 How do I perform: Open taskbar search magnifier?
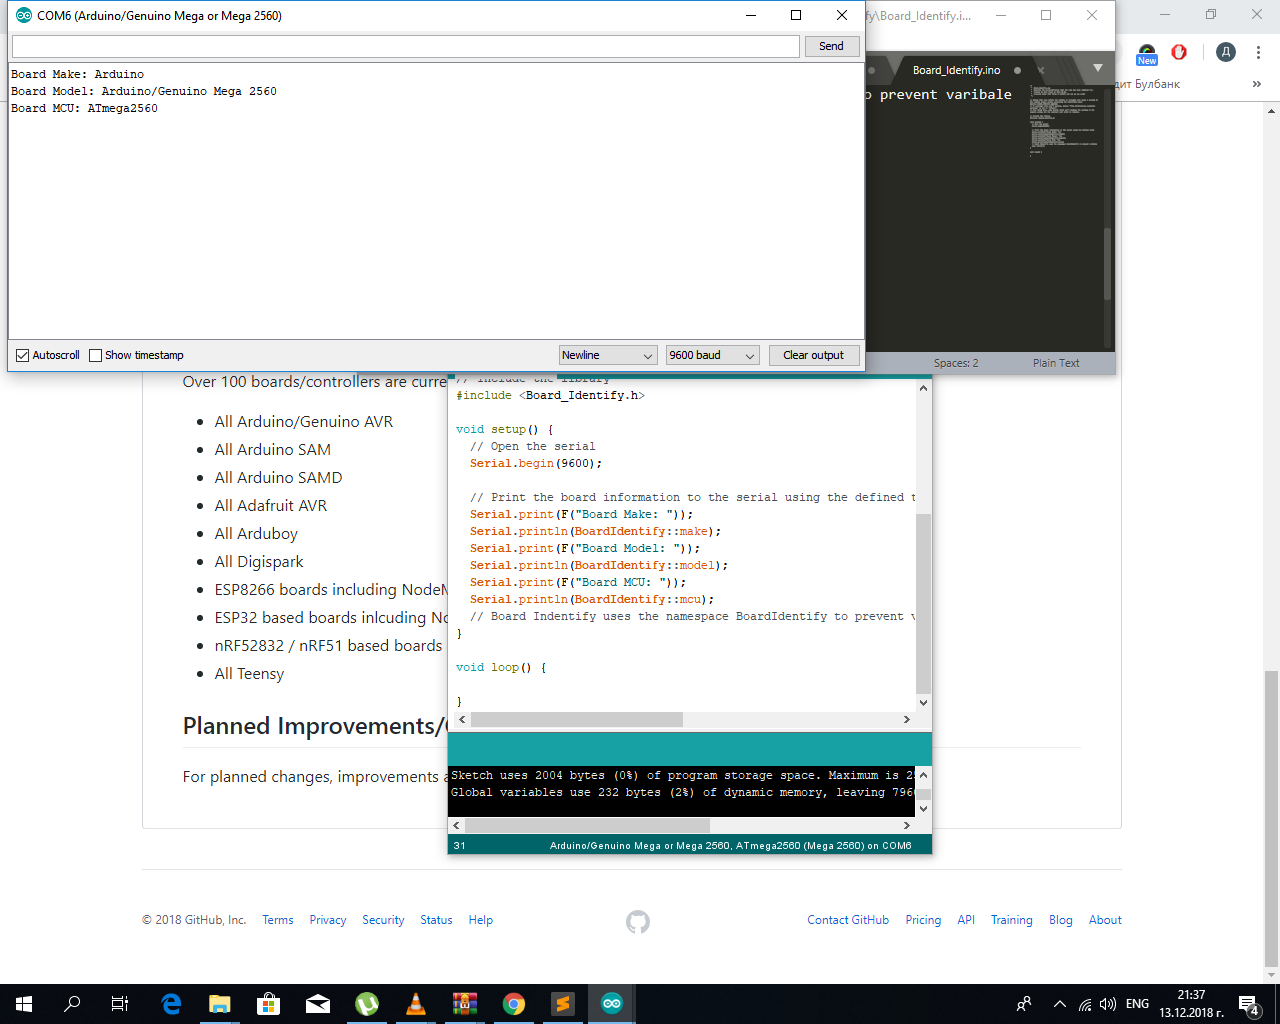tap(72, 1004)
